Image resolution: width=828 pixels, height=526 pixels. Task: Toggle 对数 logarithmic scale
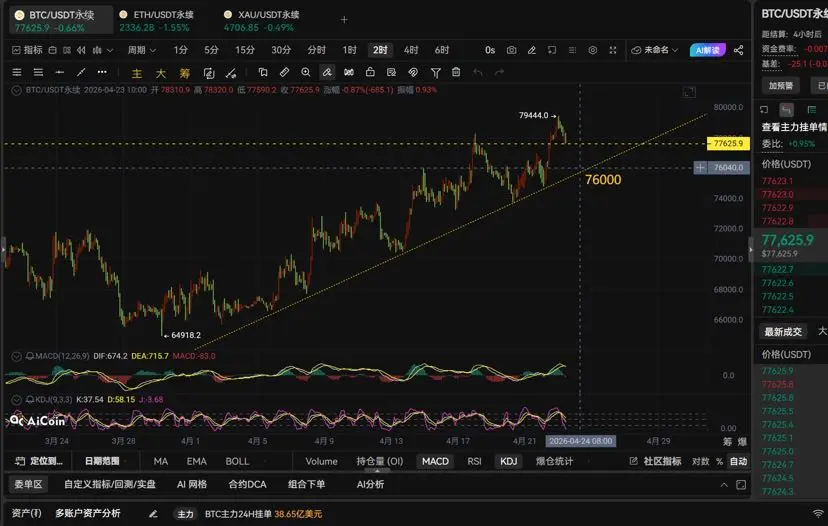pos(700,462)
